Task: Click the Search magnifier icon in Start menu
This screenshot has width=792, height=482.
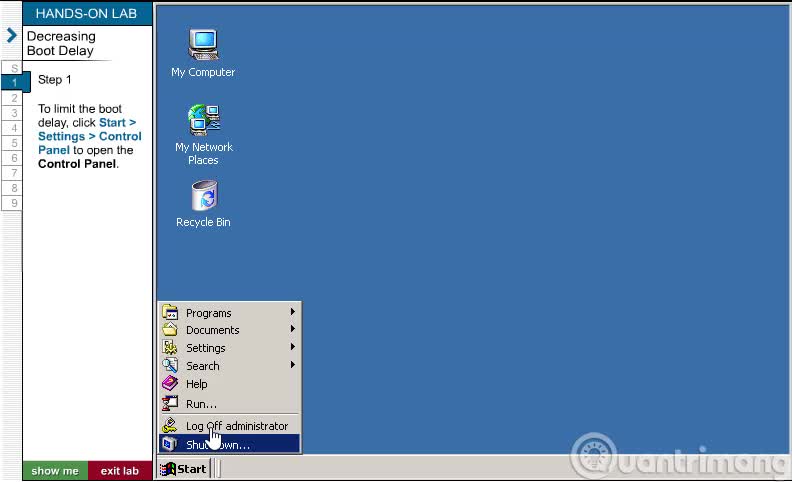Action: click(x=170, y=365)
